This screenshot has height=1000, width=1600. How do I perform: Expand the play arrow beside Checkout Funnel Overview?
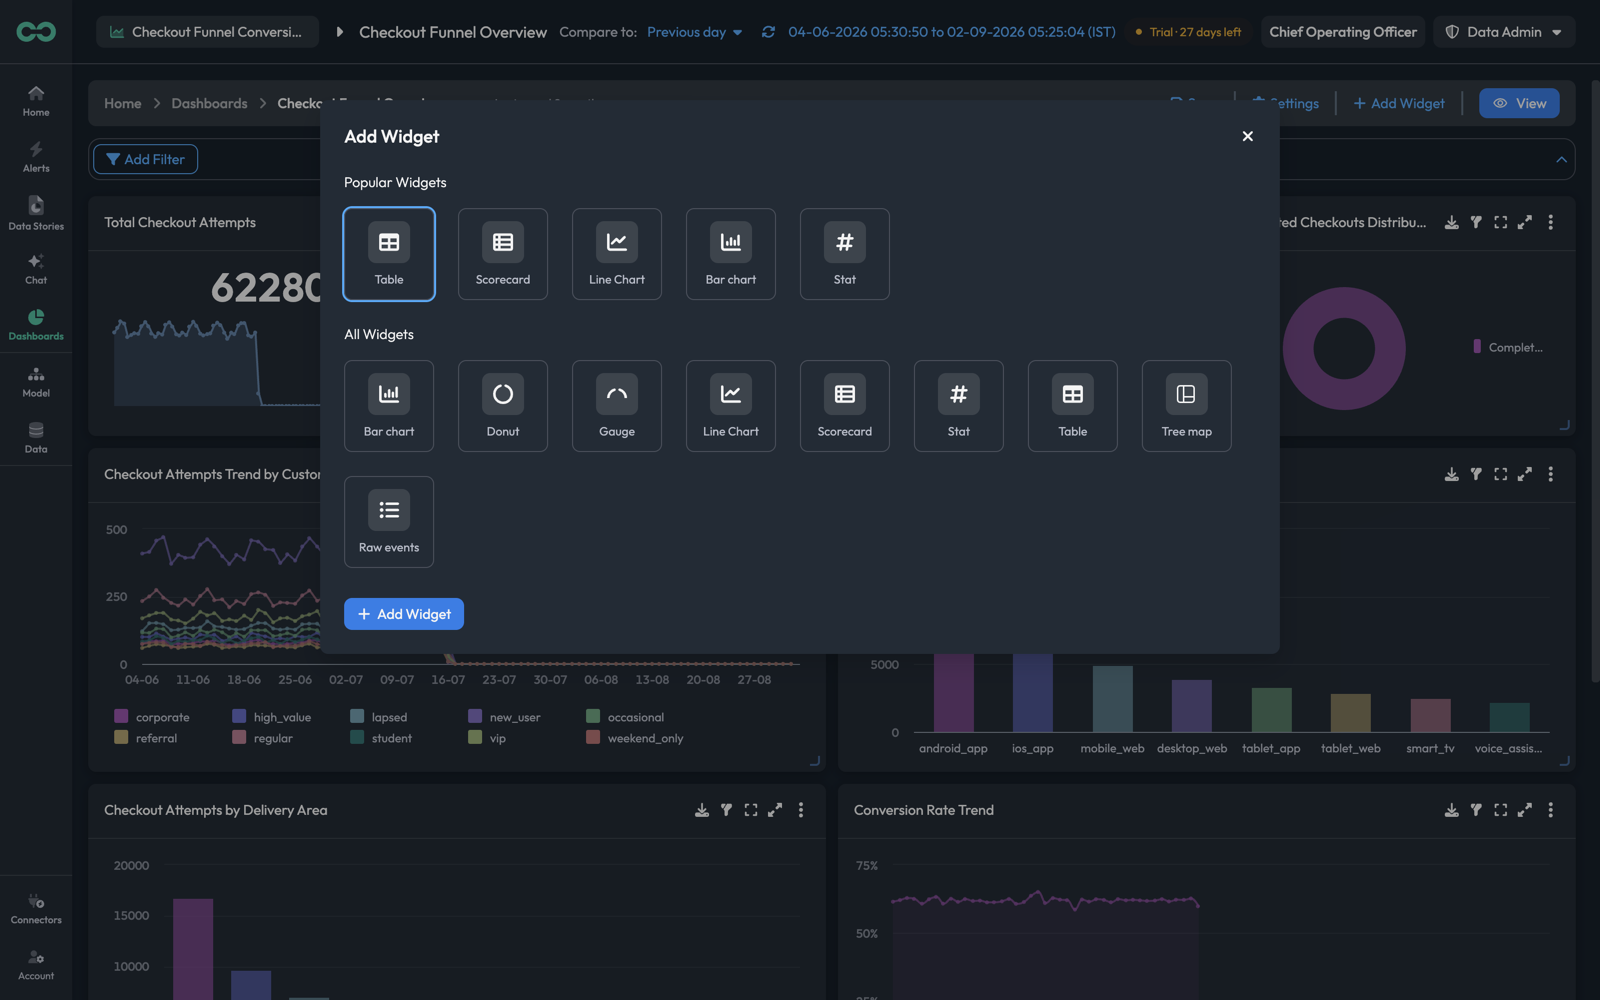(340, 32)
